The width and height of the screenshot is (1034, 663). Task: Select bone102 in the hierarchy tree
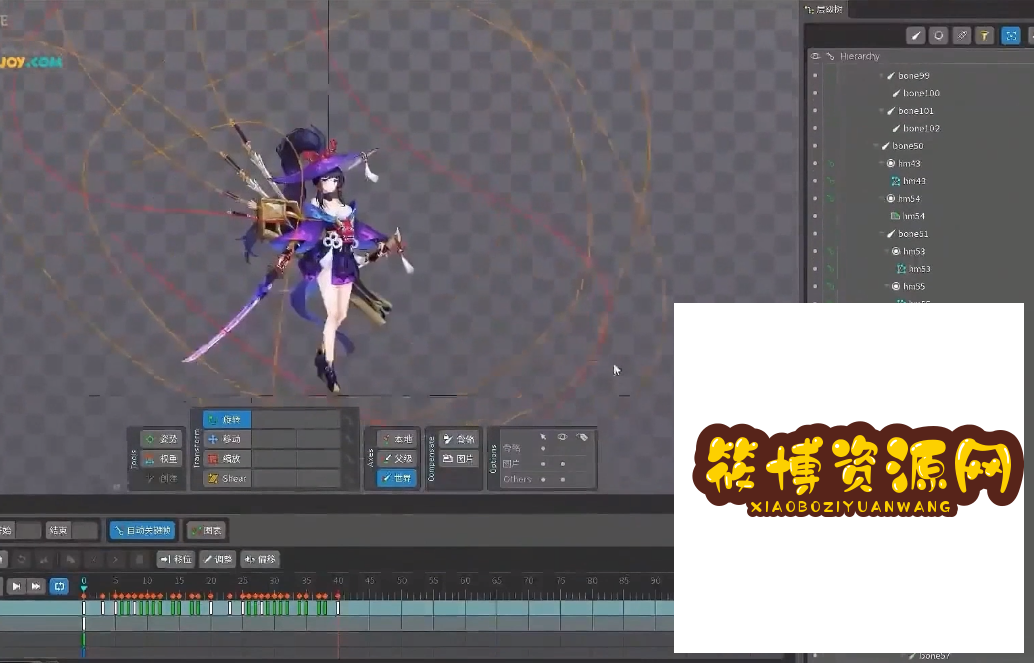click(921, 128)
